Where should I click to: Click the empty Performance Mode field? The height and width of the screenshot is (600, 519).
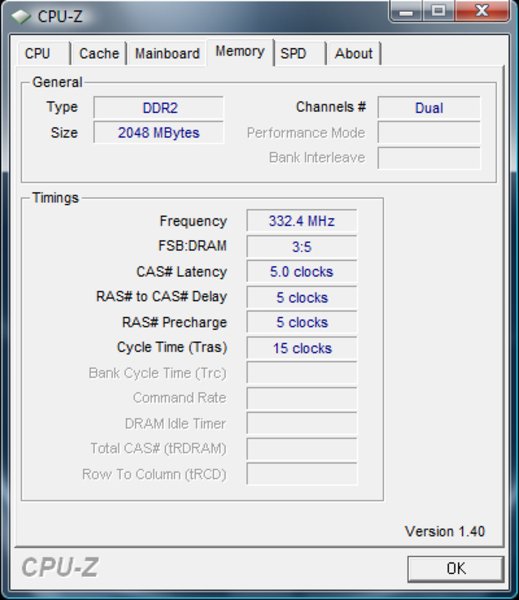[x=429, y=132]
